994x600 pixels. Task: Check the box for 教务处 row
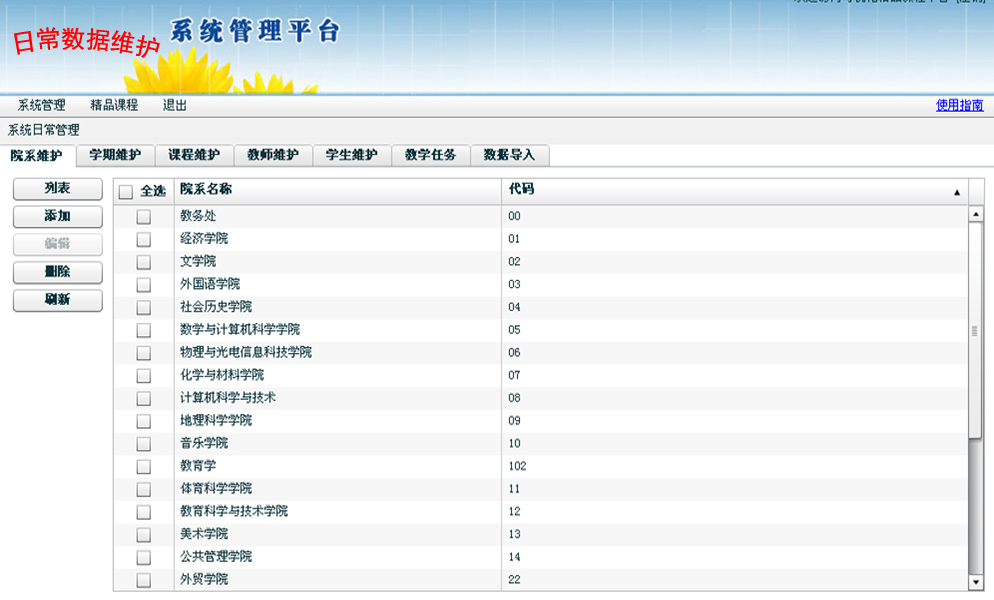pos(144,216)
